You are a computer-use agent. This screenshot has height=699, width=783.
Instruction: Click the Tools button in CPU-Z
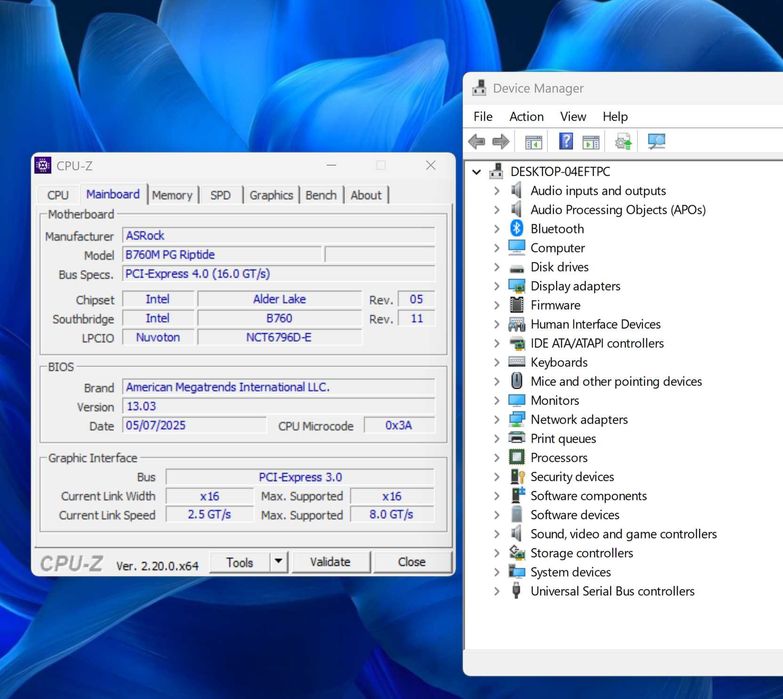240,562
